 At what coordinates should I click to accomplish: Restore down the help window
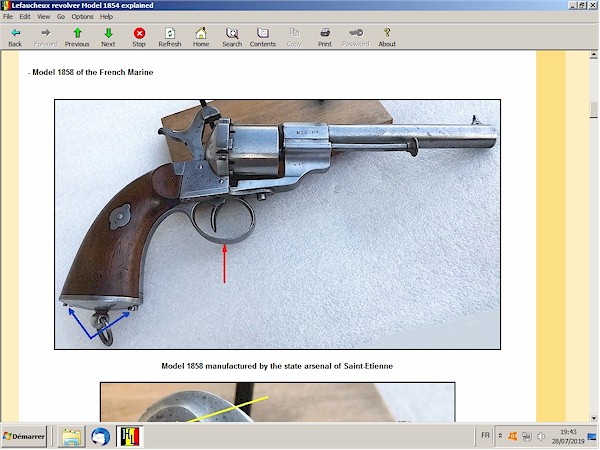(x=582, y=5)
